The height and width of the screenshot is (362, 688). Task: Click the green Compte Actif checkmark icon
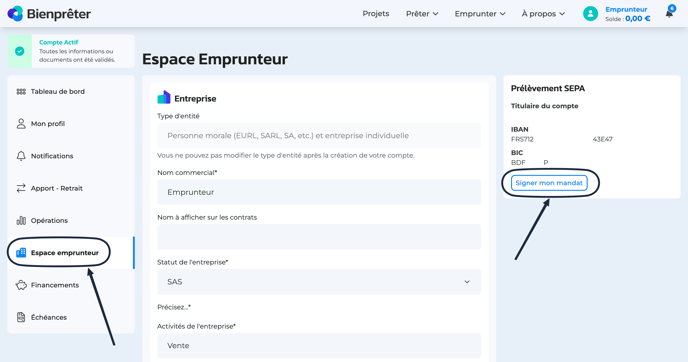pyautogui.click(x=20, y=51)
